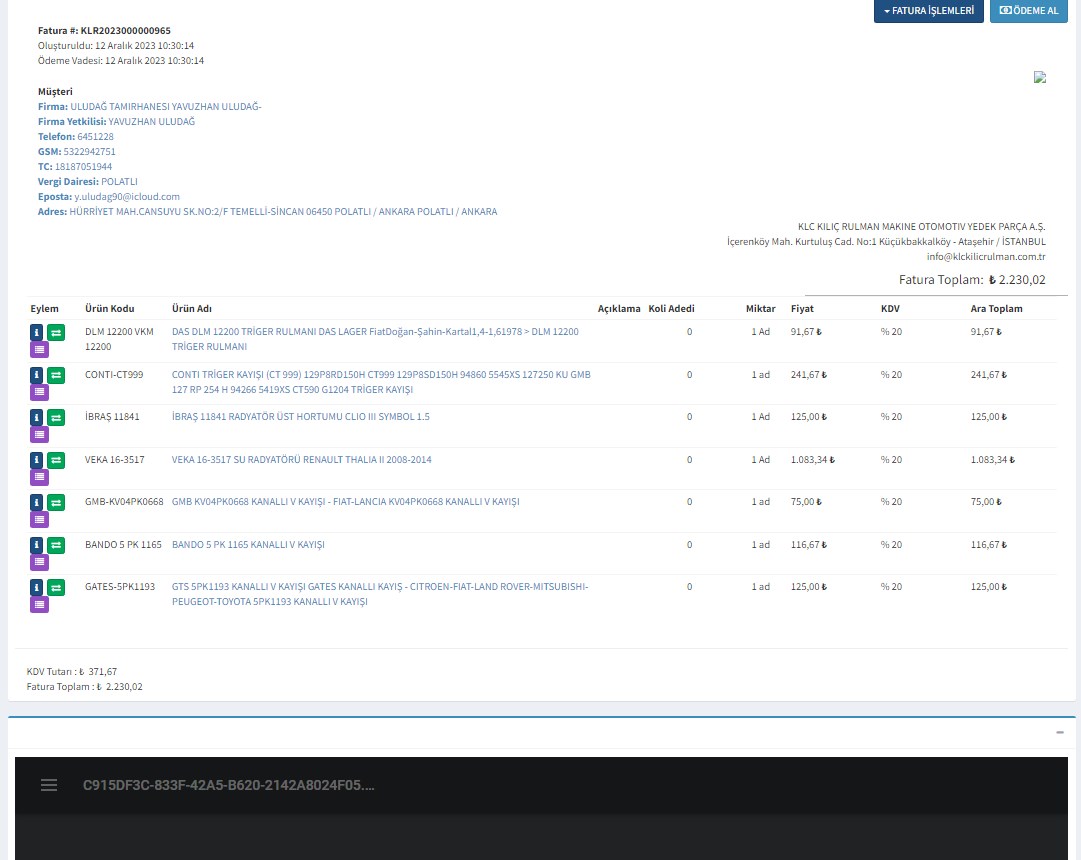Click info icon for DLM 12200 row
The height and width of the screenshot is (860, 1081).
pyautogui.click(x=37, y=332)
